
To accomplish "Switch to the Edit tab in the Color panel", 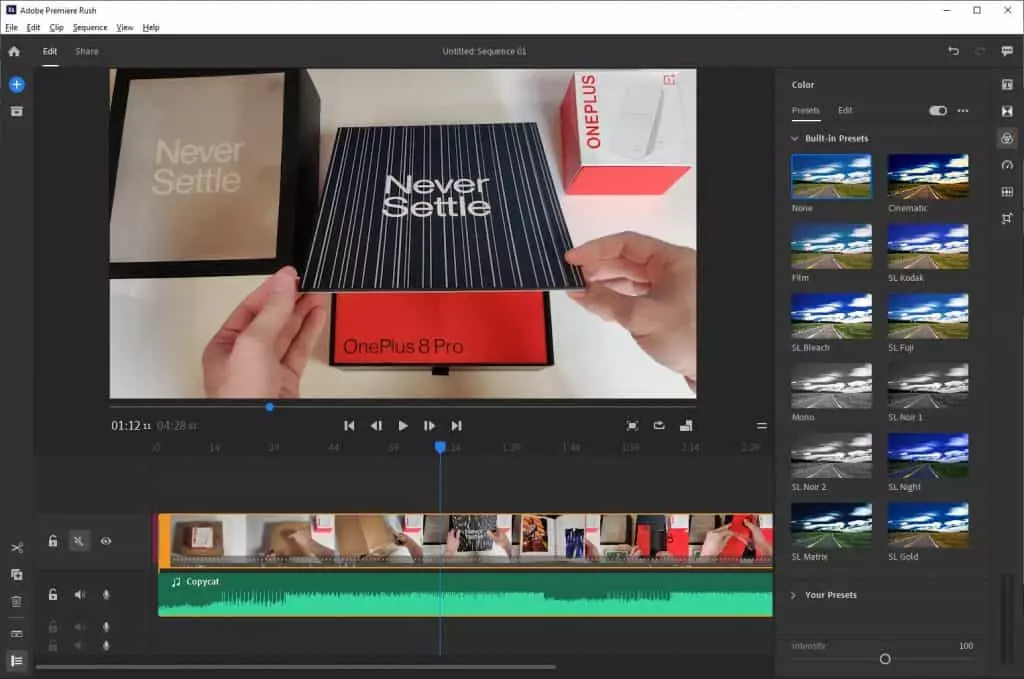I will 846,111.
